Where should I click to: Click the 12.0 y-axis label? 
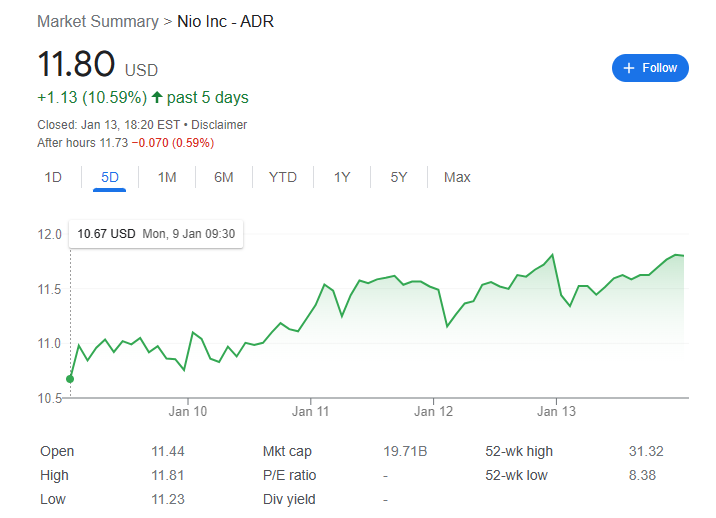coord(49,234)
